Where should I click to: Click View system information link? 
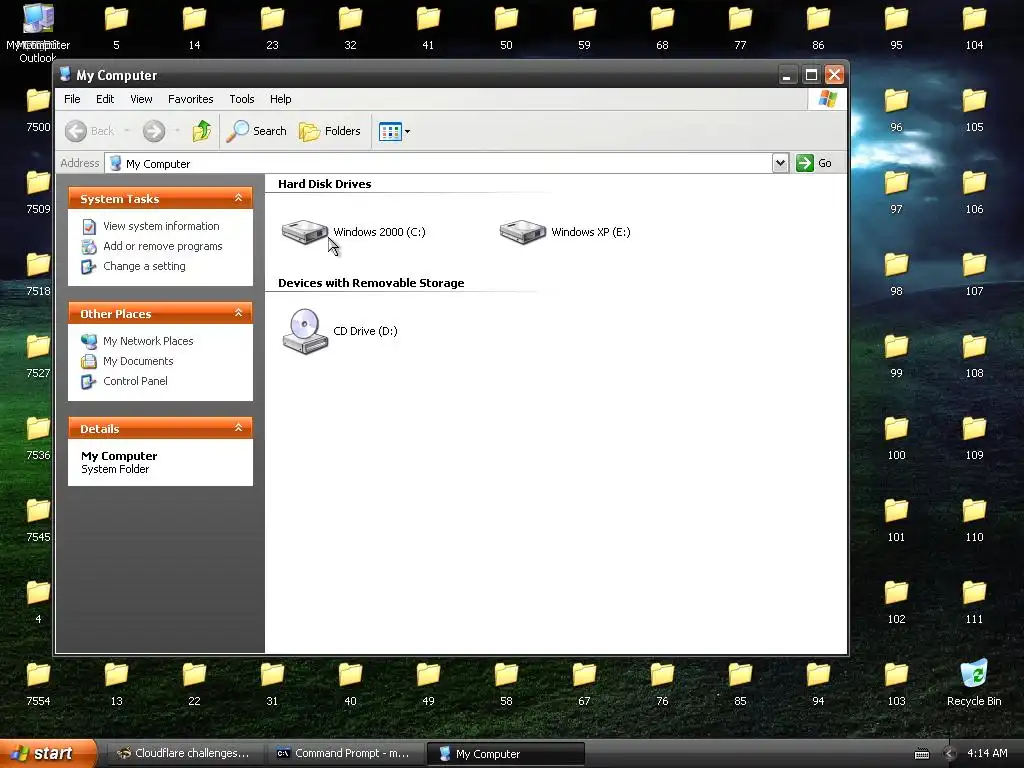click(161, 226)
